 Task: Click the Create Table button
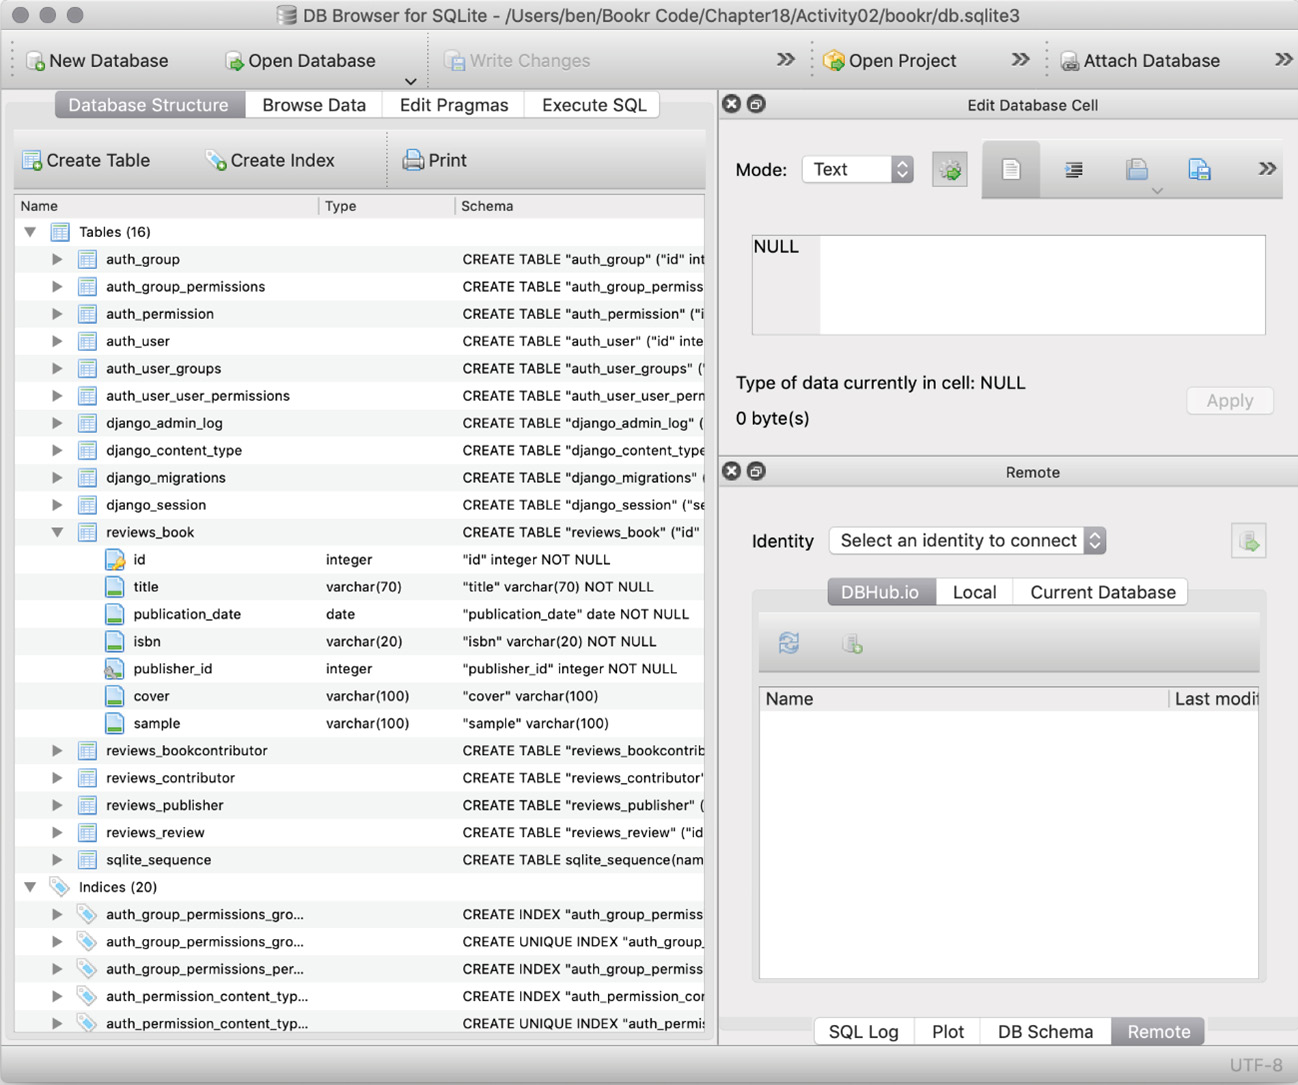[x=86, y=160]
